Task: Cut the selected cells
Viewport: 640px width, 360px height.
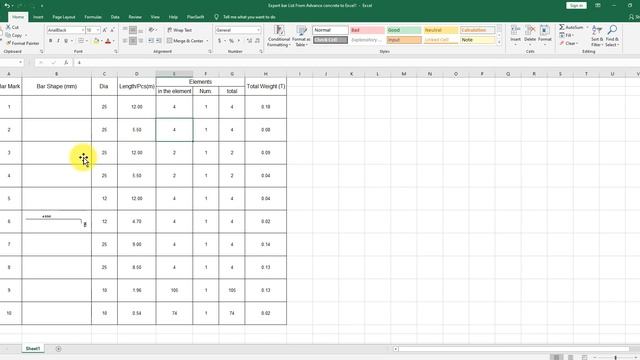Action: click(12, 27)
